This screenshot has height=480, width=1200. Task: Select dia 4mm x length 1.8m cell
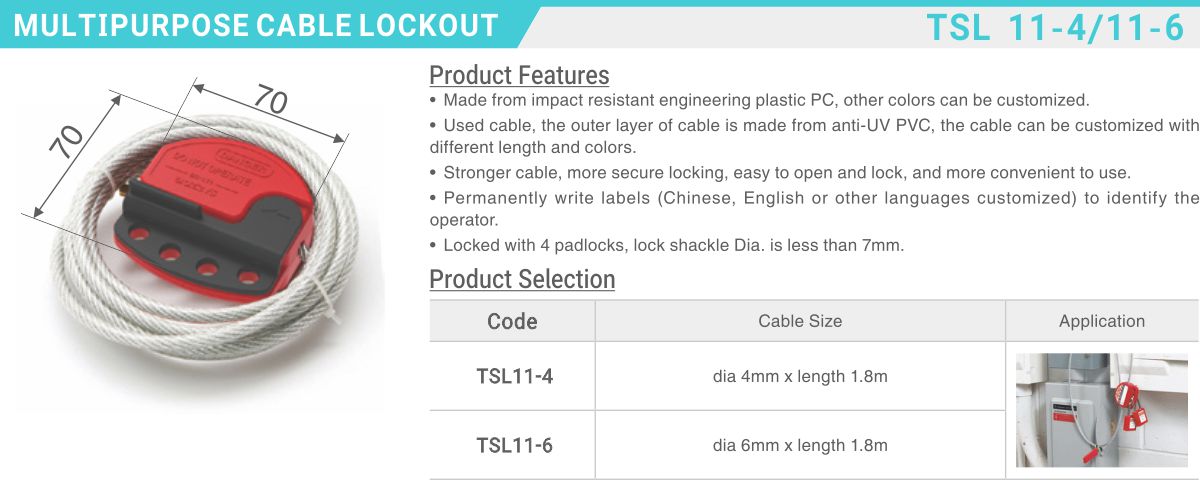800,377
